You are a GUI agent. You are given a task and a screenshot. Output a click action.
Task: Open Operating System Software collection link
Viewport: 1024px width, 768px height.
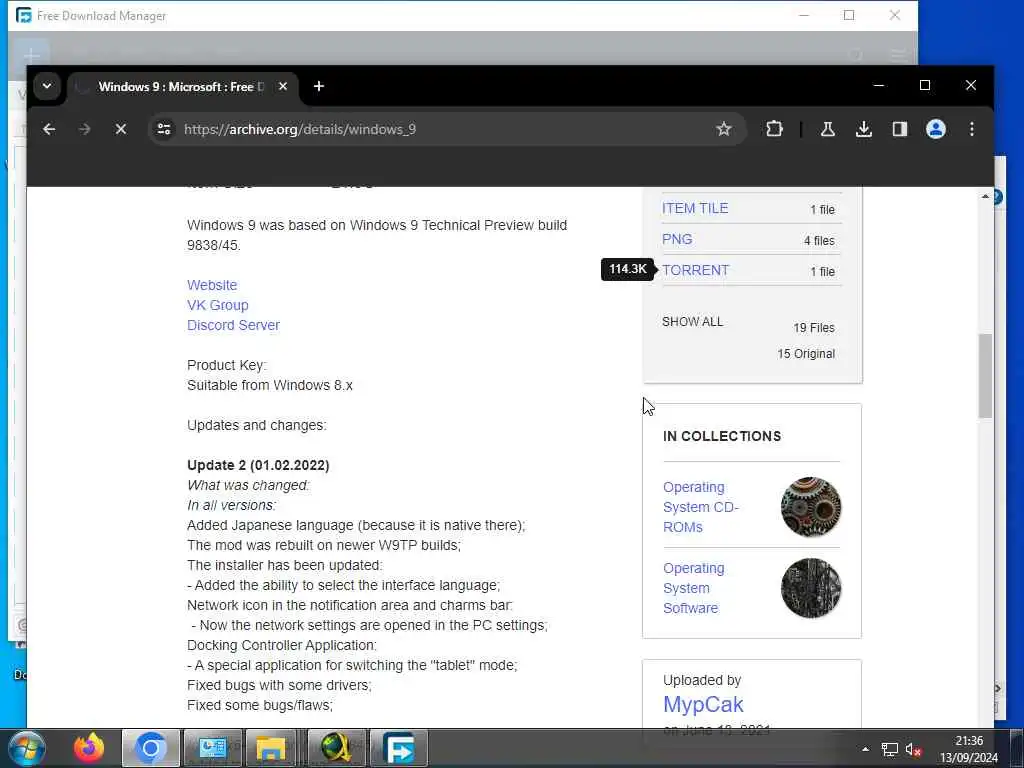coord(694,588)
